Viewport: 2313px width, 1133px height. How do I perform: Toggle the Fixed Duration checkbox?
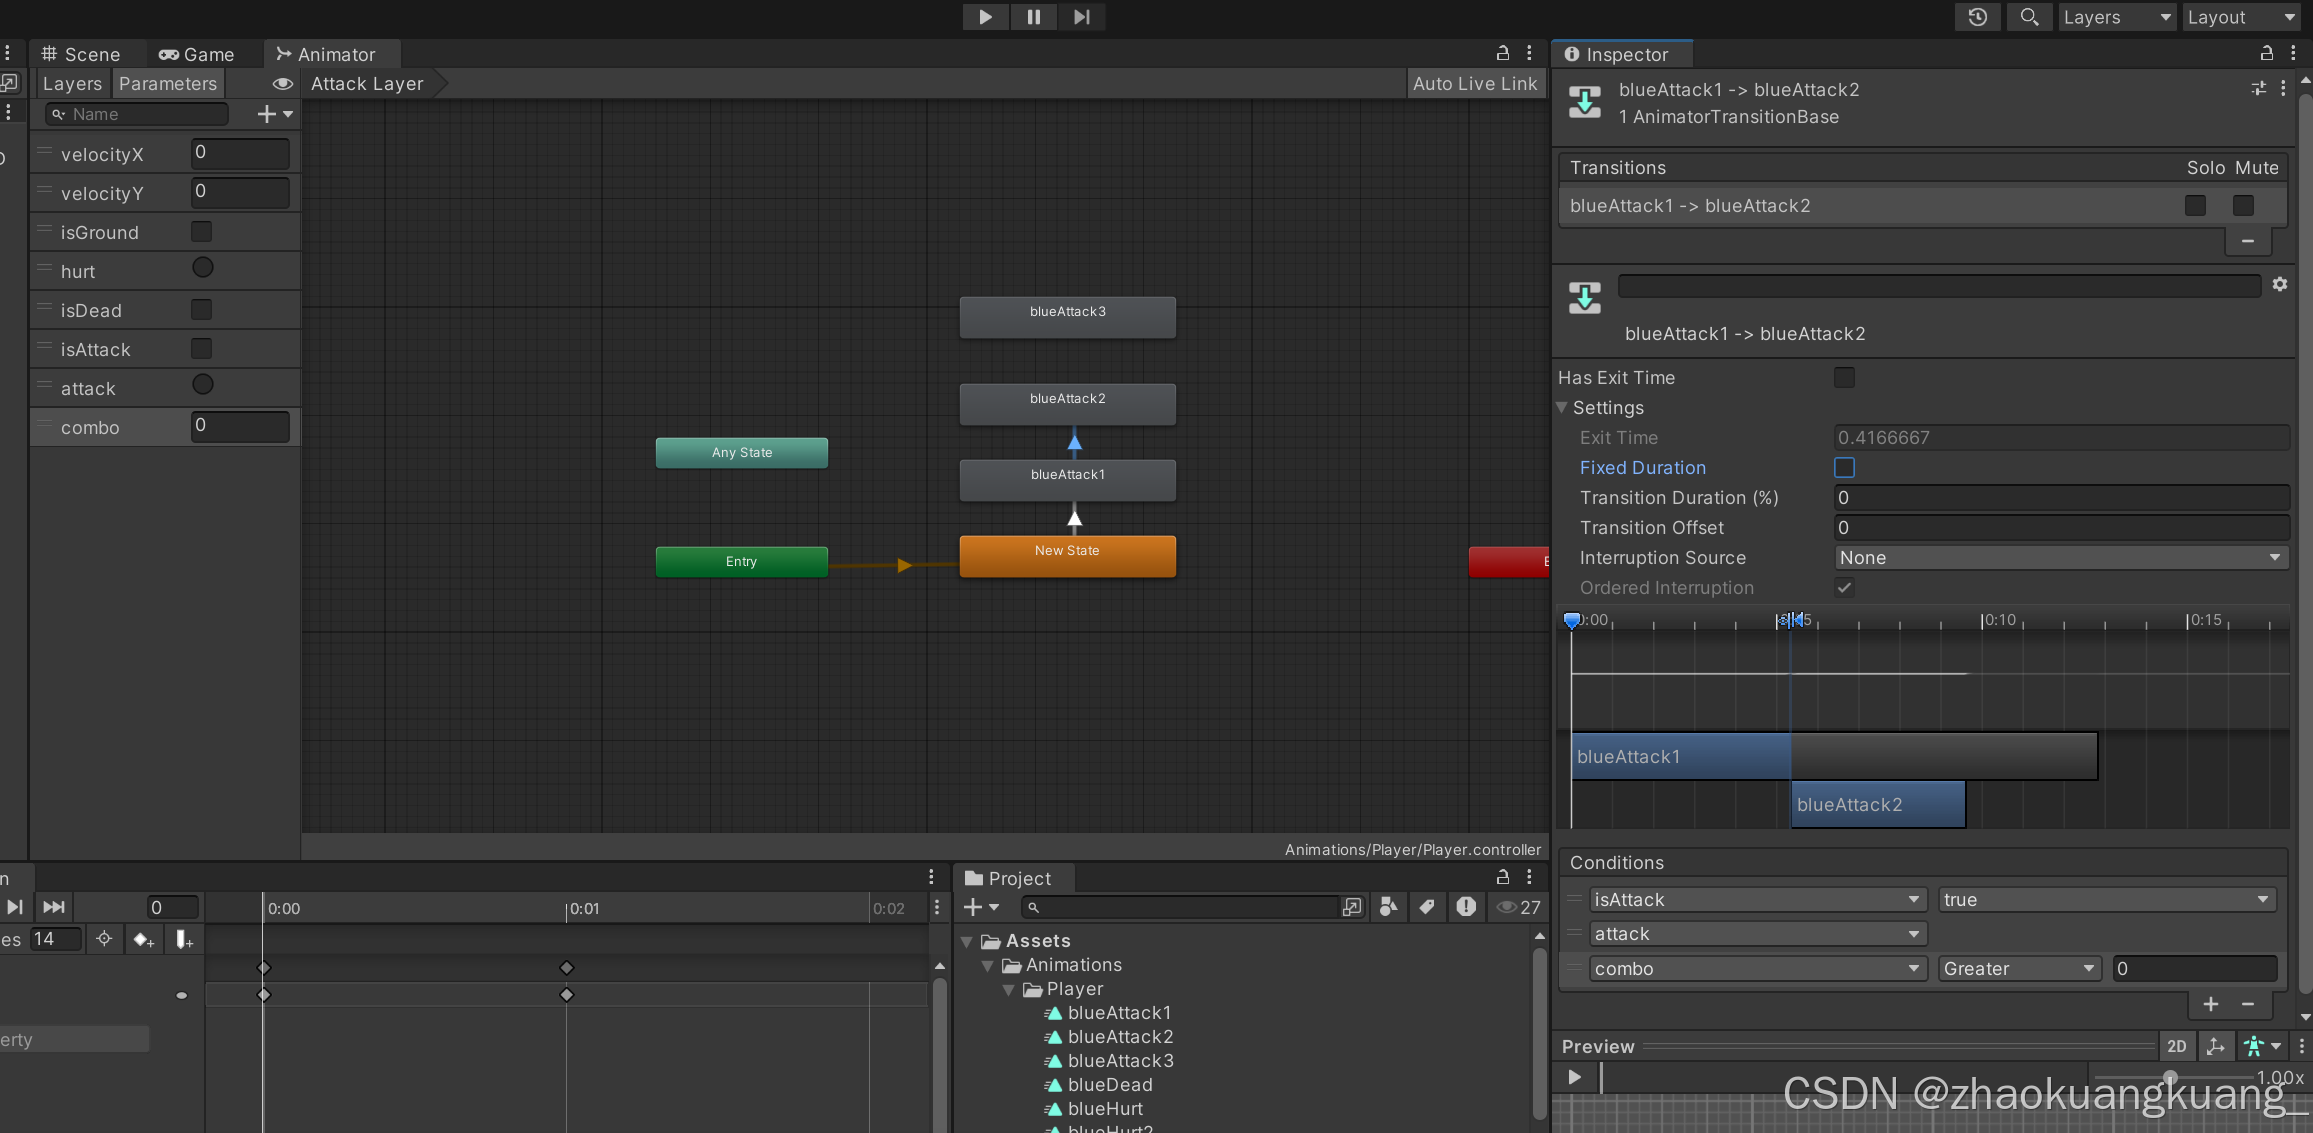click(x=1844, y=467)
